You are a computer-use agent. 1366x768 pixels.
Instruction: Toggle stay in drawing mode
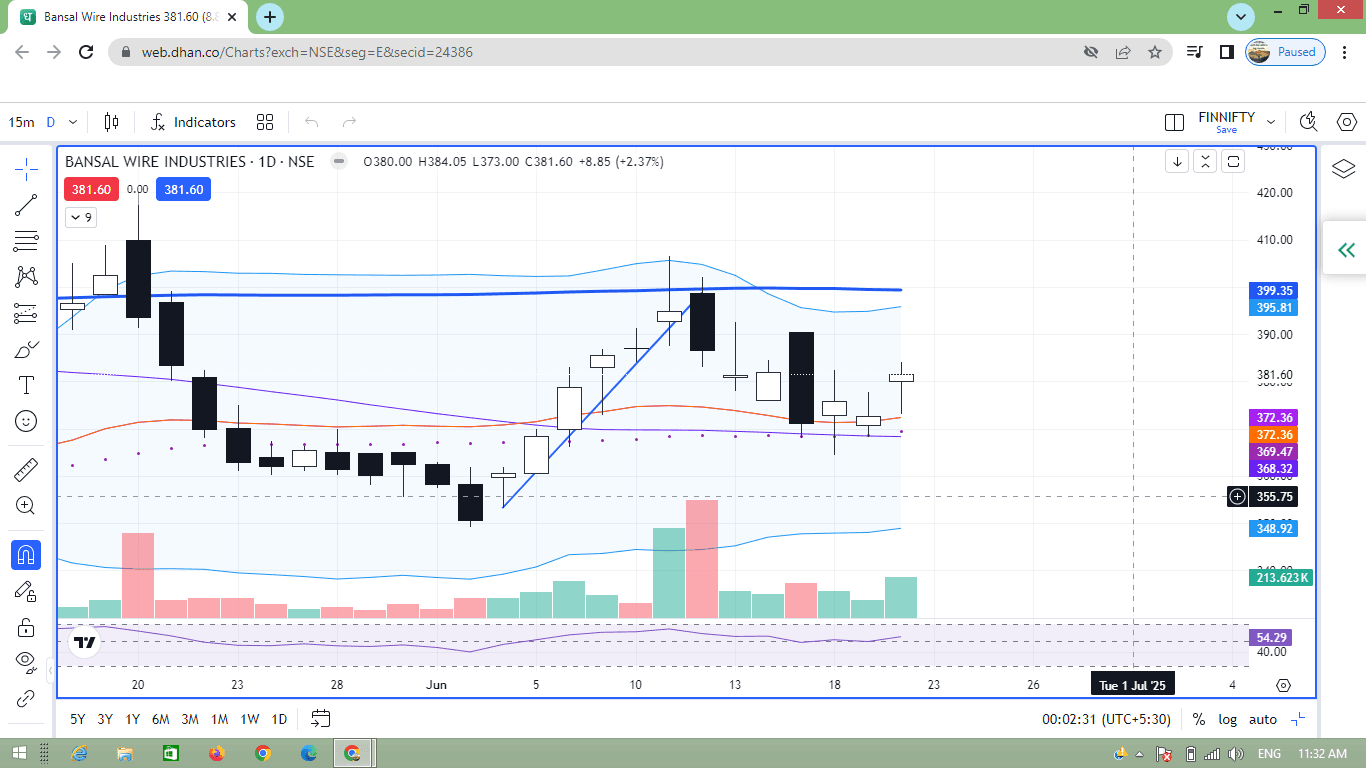[26, 592]
